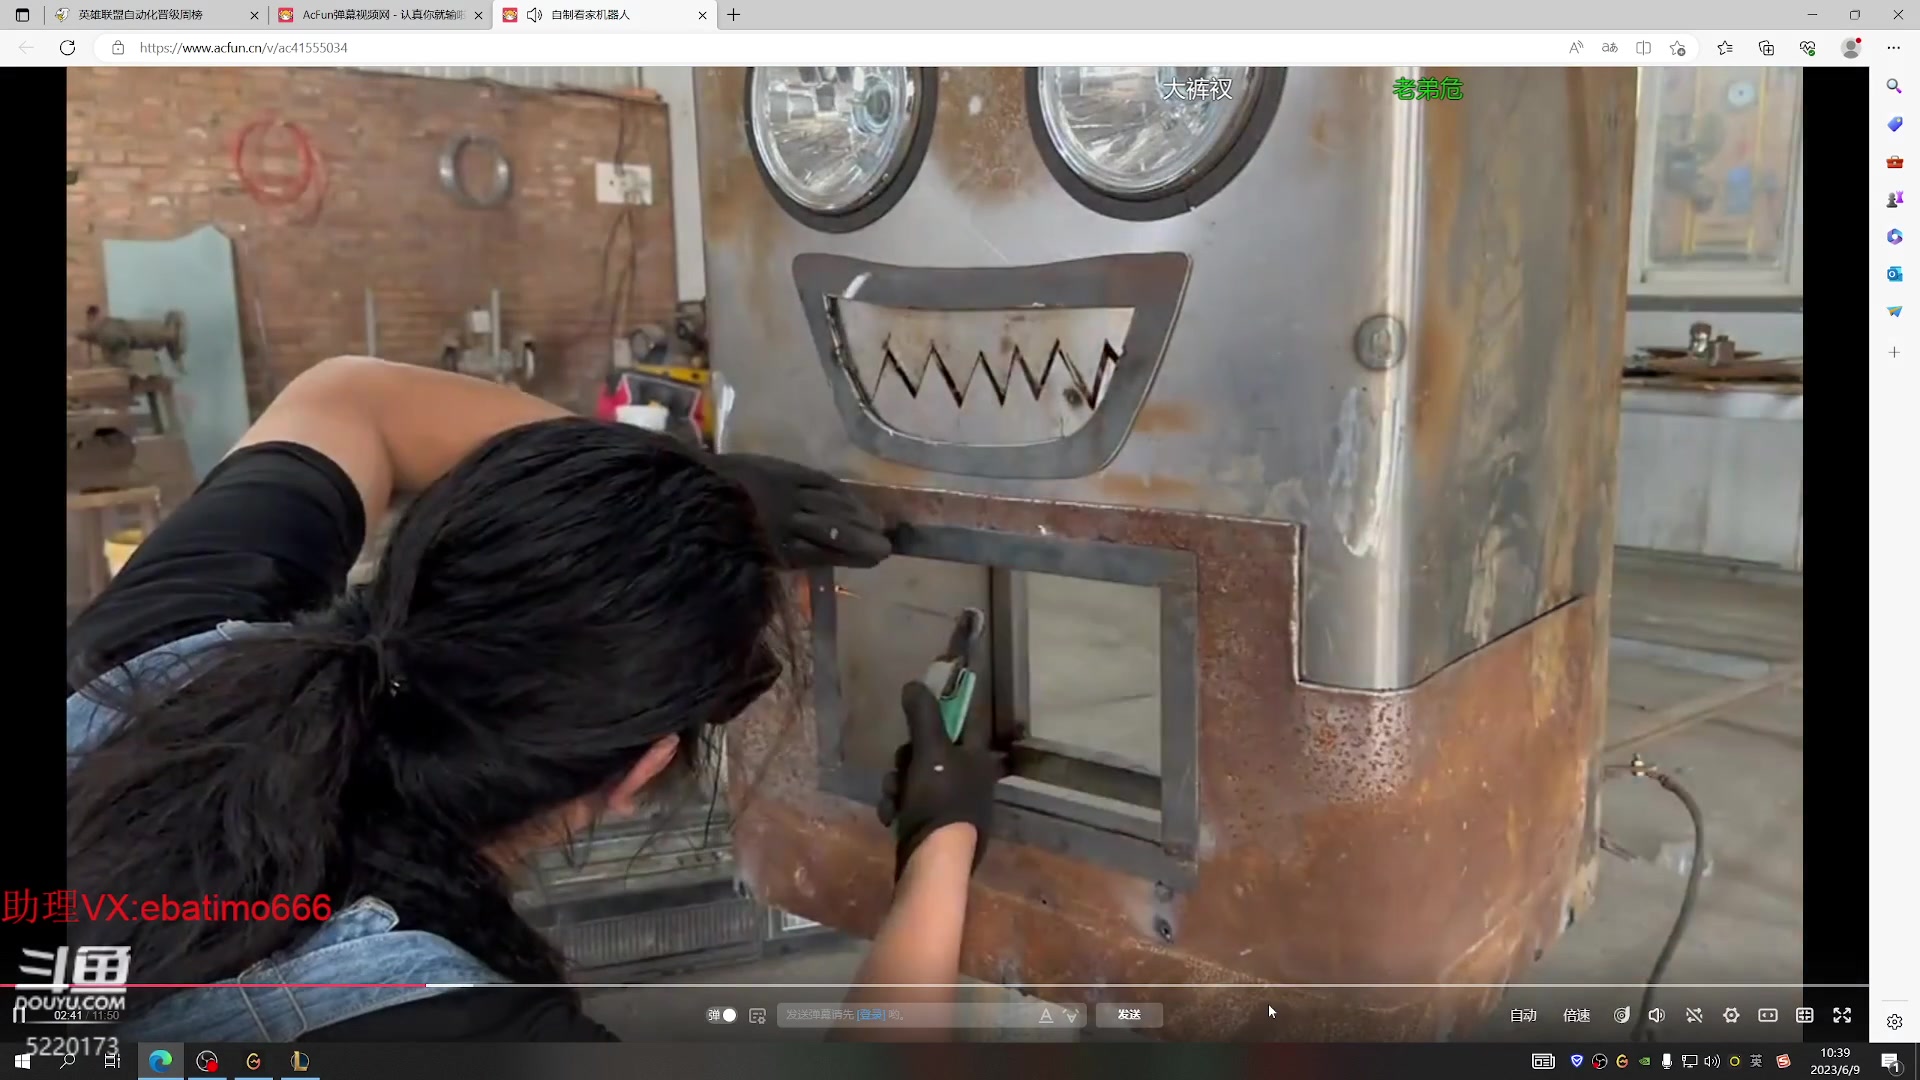
Task: Open the 倍速 playback speed menu
Action: [1576, 1015]
